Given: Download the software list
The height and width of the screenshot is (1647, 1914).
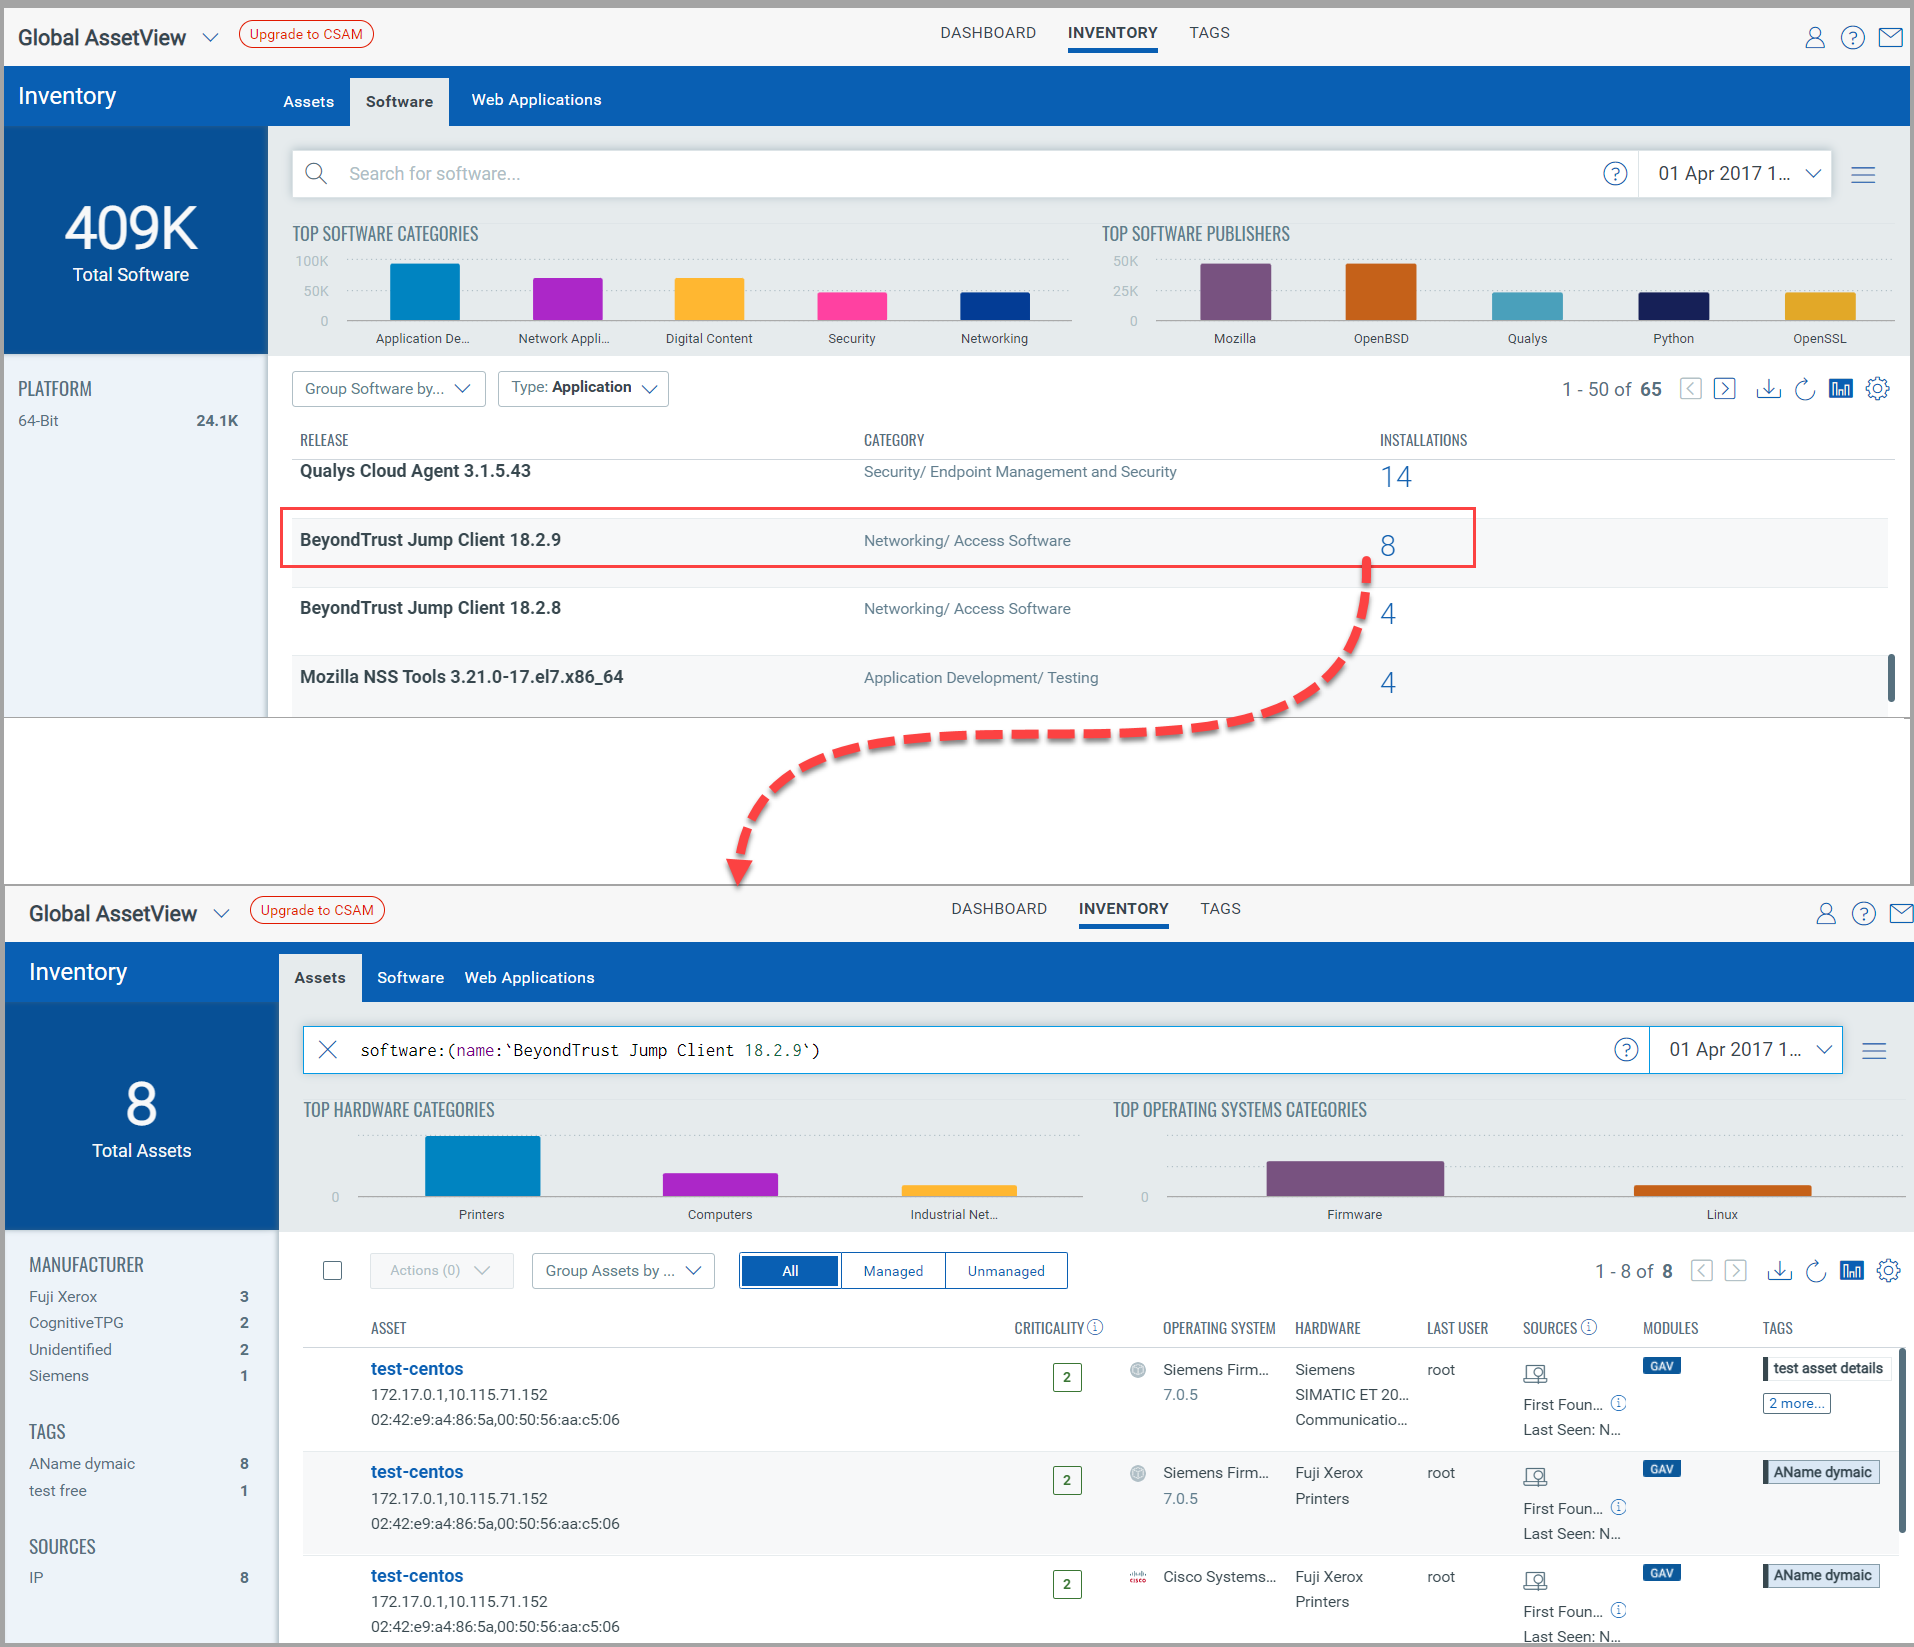Looking at the screenshot, I should click(x=1769, y=389).
